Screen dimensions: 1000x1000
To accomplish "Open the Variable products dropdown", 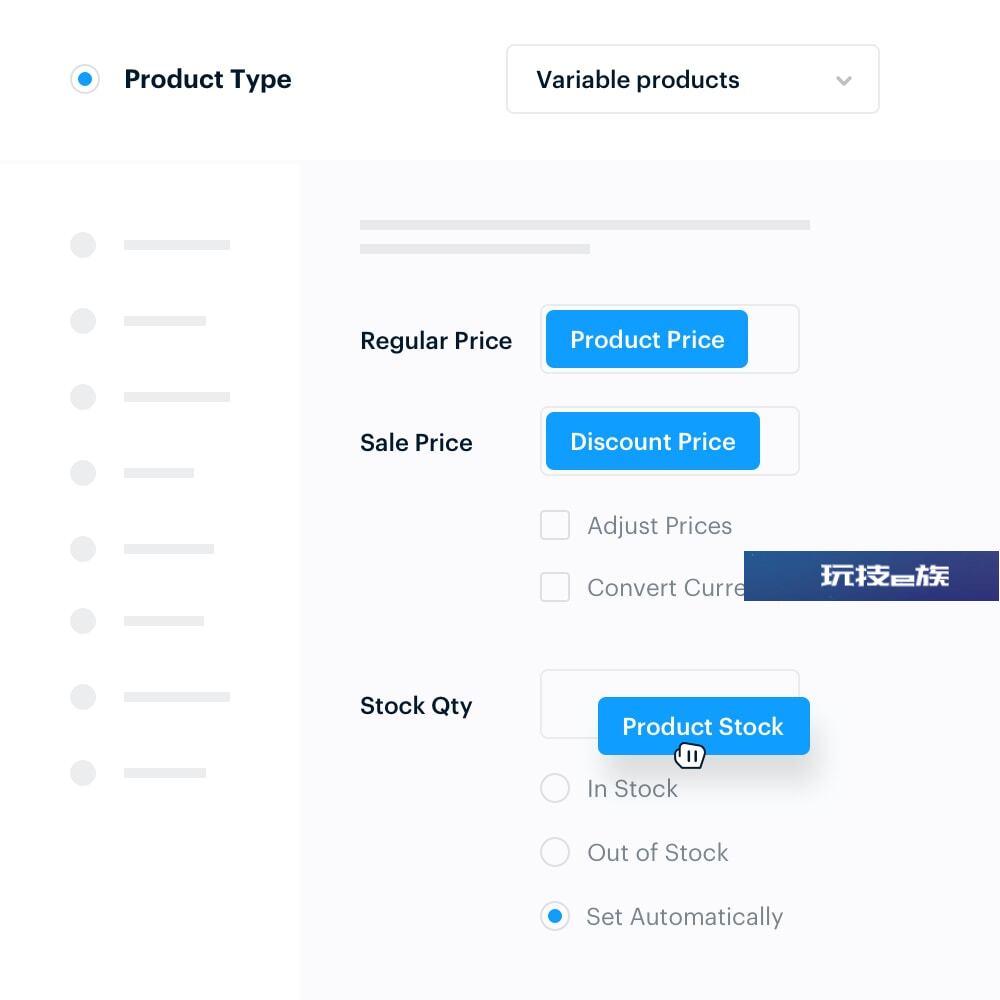I will (x=693, y=79).
